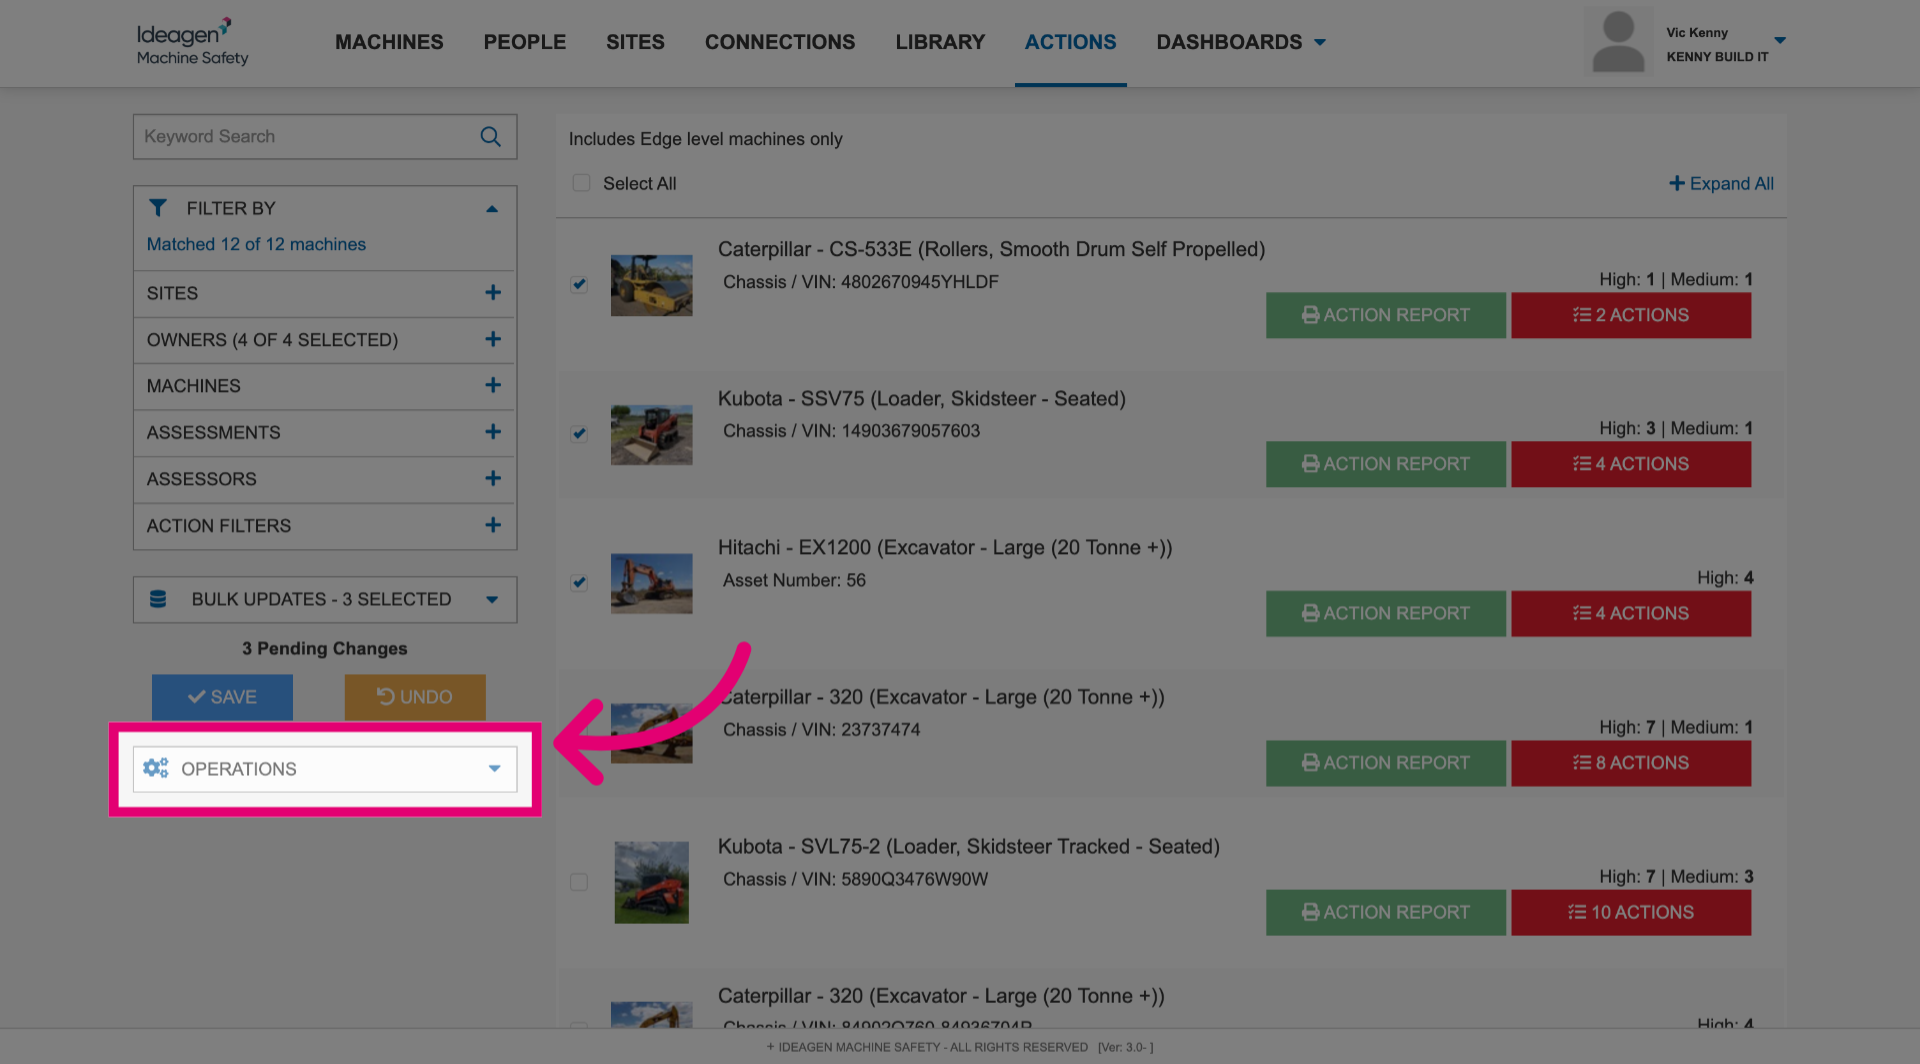Open Action Report for Kubota SSV75
Viewport: 1920px width, 1064px height.
1385,464
